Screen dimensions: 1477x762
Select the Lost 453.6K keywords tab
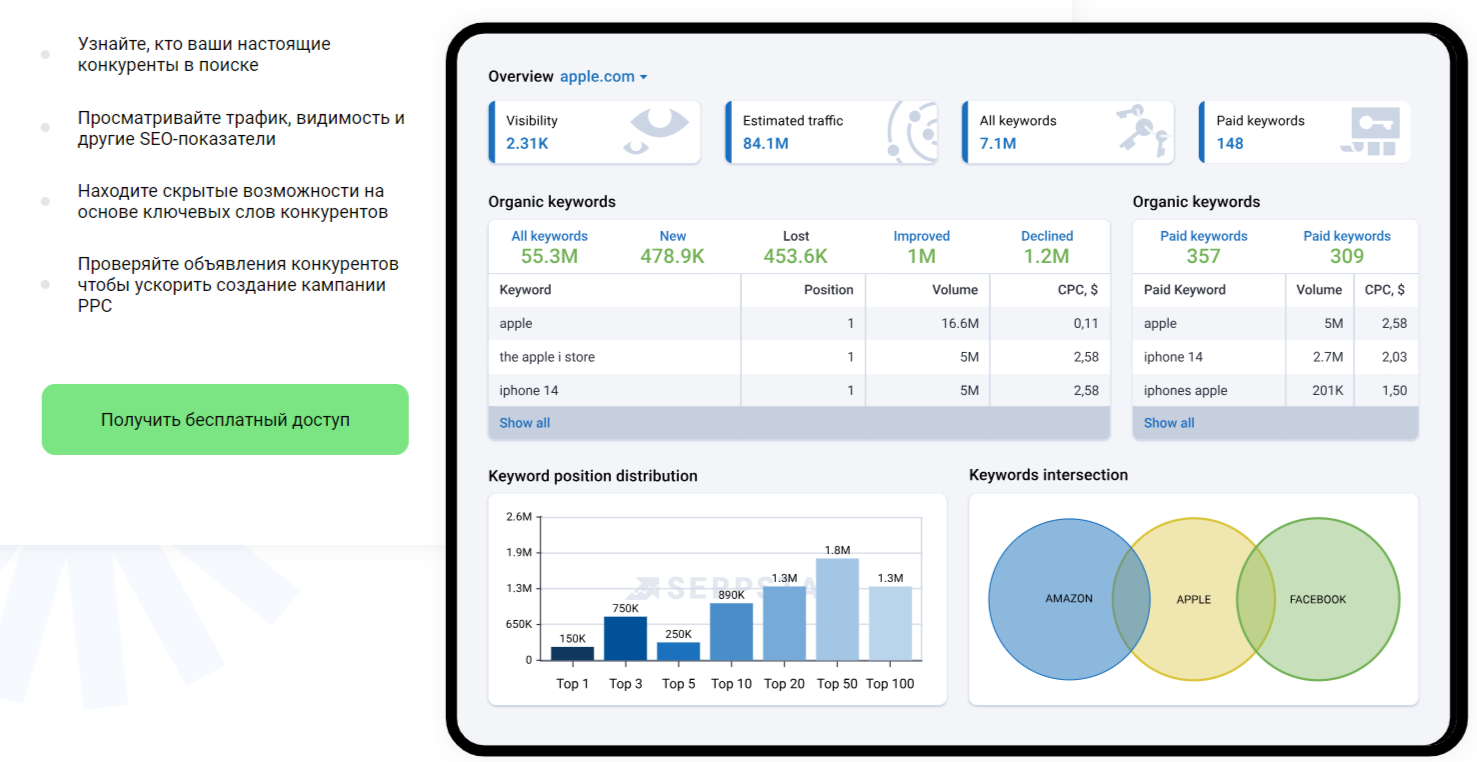coord(796,247)
